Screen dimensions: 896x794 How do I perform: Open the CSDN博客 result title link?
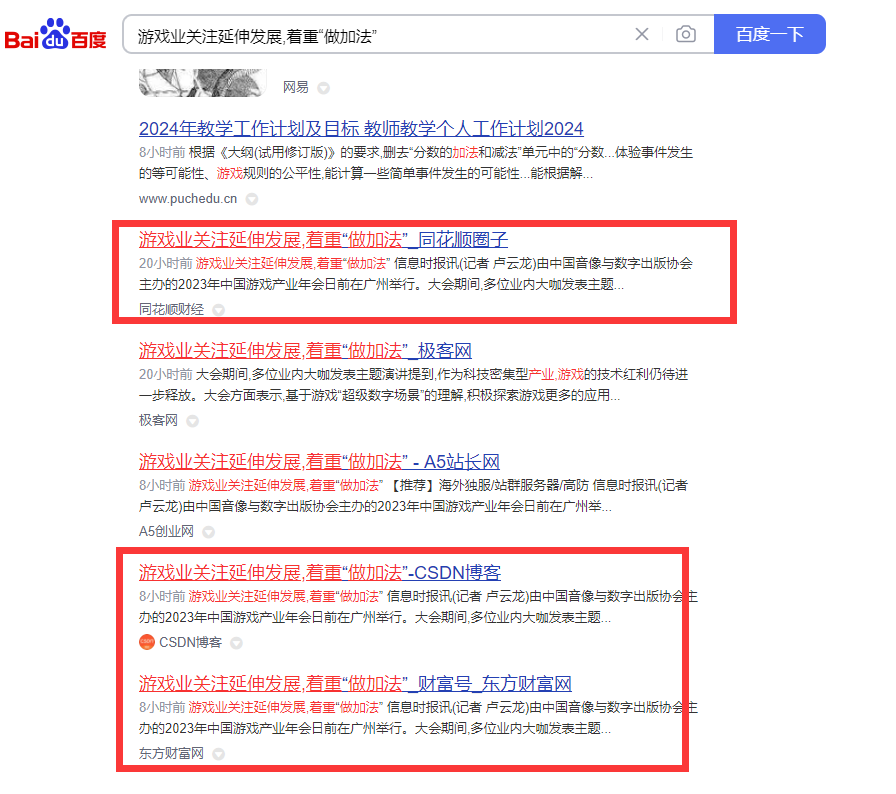point(320,572)
